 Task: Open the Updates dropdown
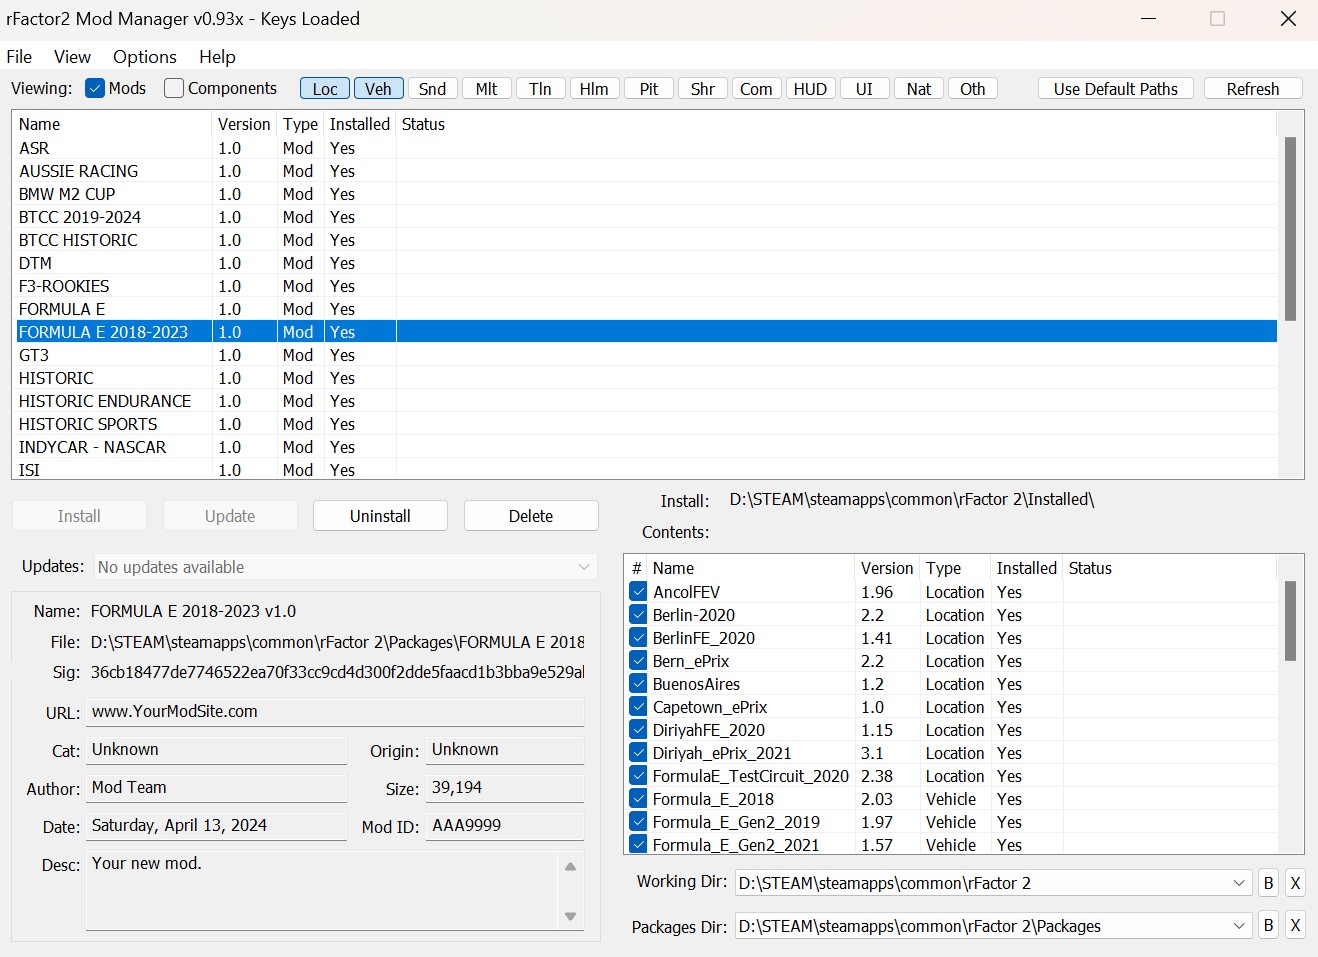coord(346,567)
